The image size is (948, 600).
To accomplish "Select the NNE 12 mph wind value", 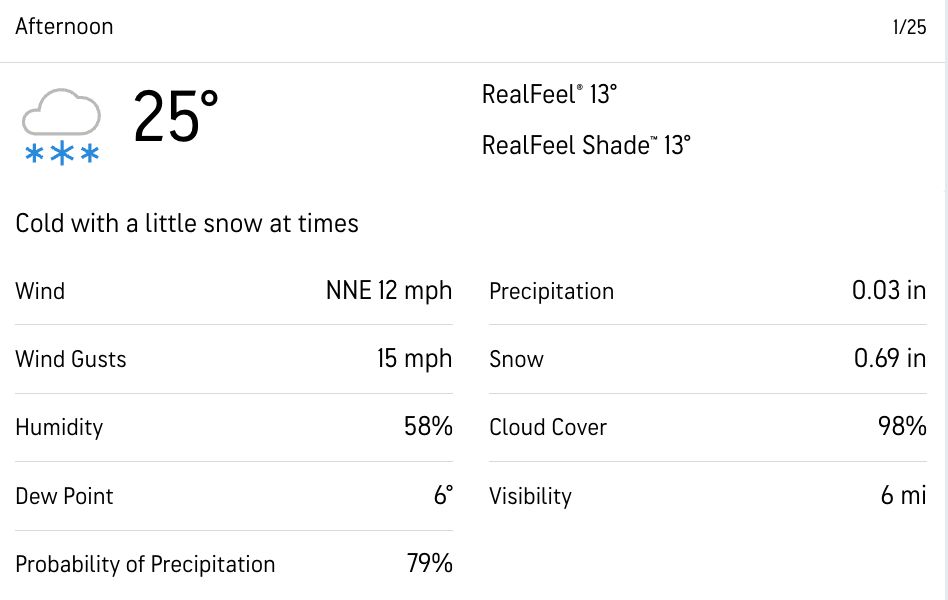I will (x=389, y=291).
